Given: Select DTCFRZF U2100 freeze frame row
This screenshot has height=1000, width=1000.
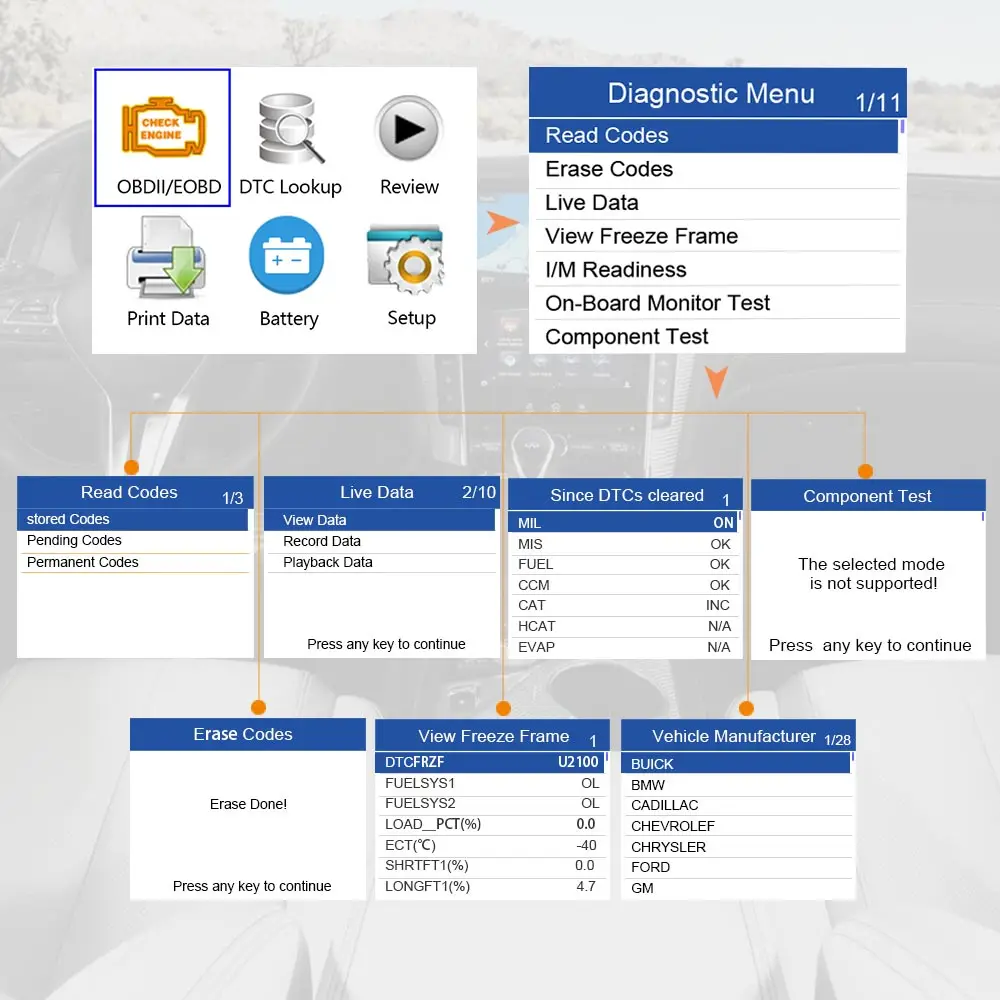Looking at the screenshot, I should coord(490,762).
